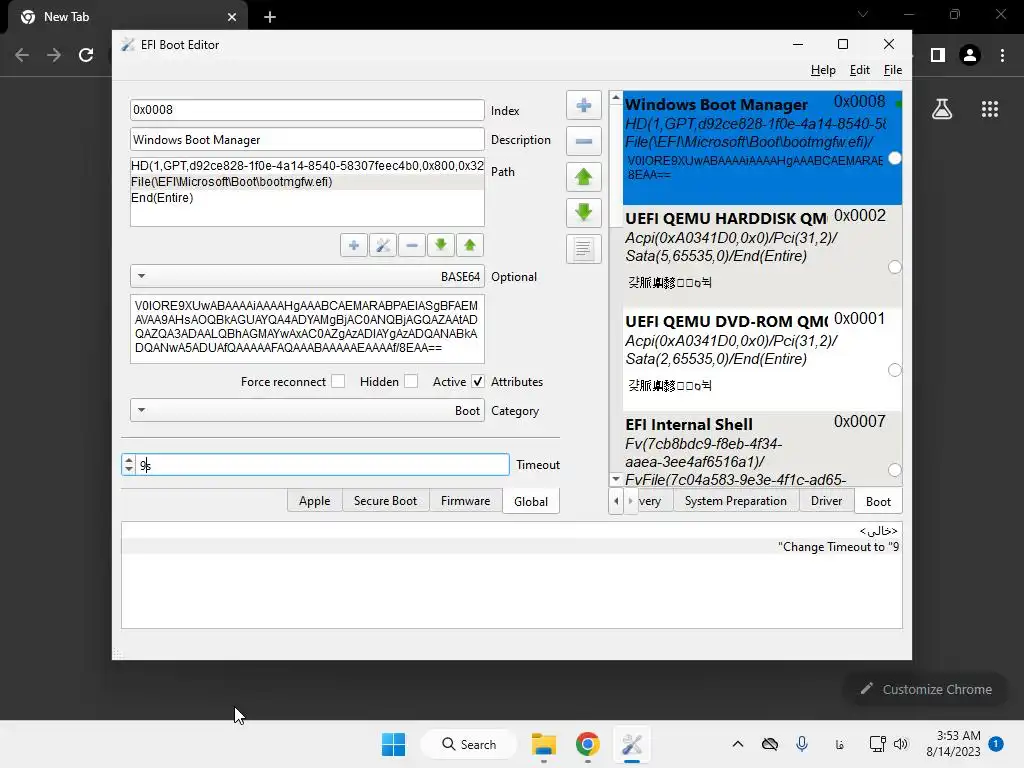Click the blue minus remove entry button
The height and width of the screenshot is (768, 1024).
coord(583,141)
